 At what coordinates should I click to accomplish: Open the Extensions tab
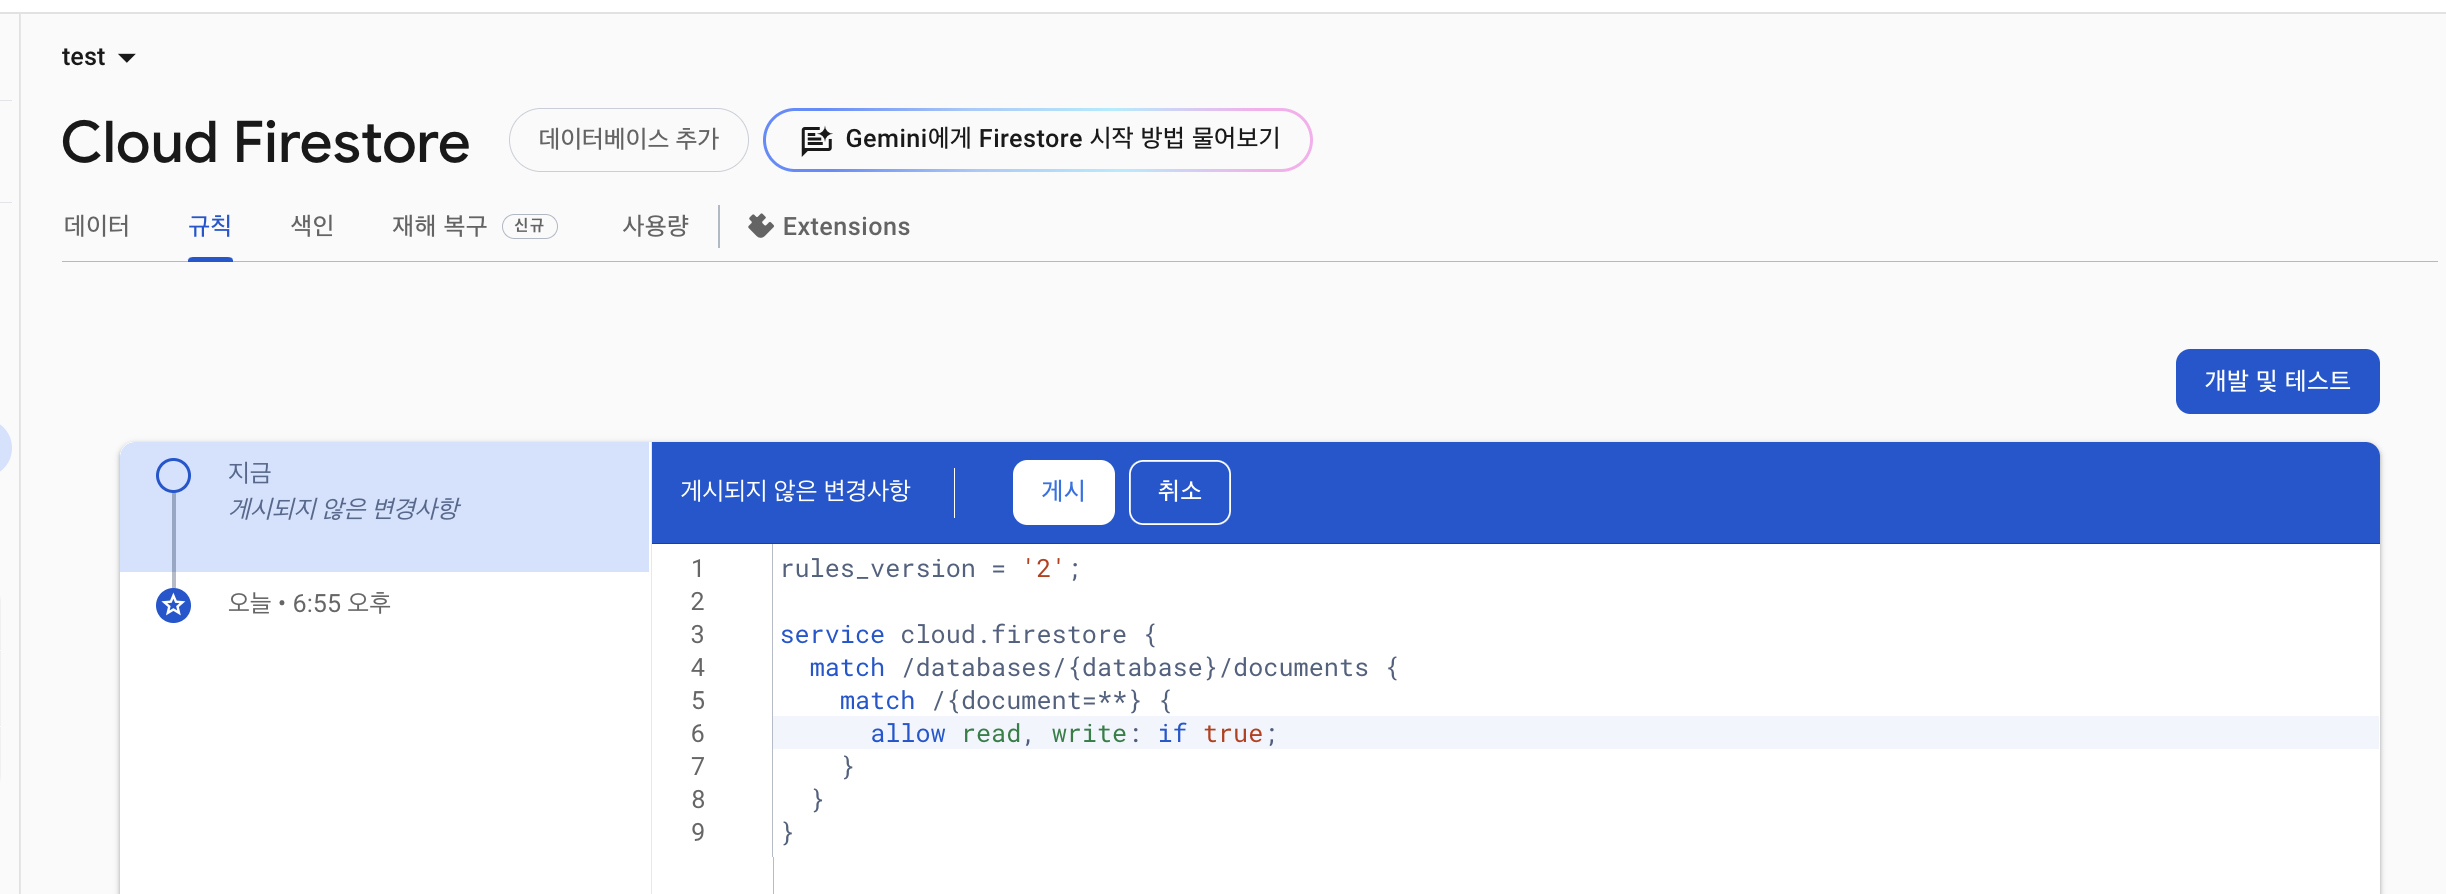point(829,226)
